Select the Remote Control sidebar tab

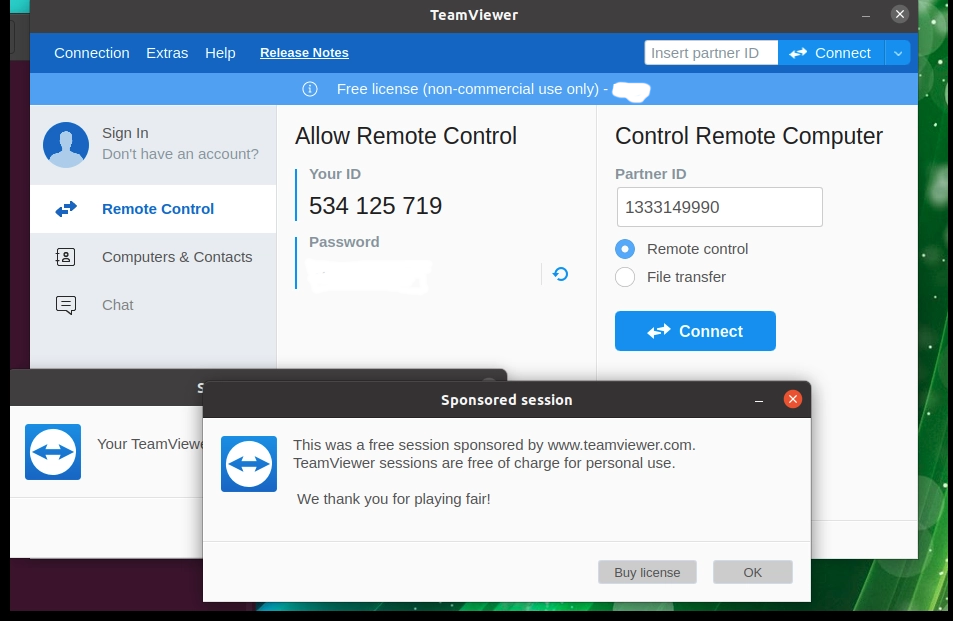coord(153,208)
